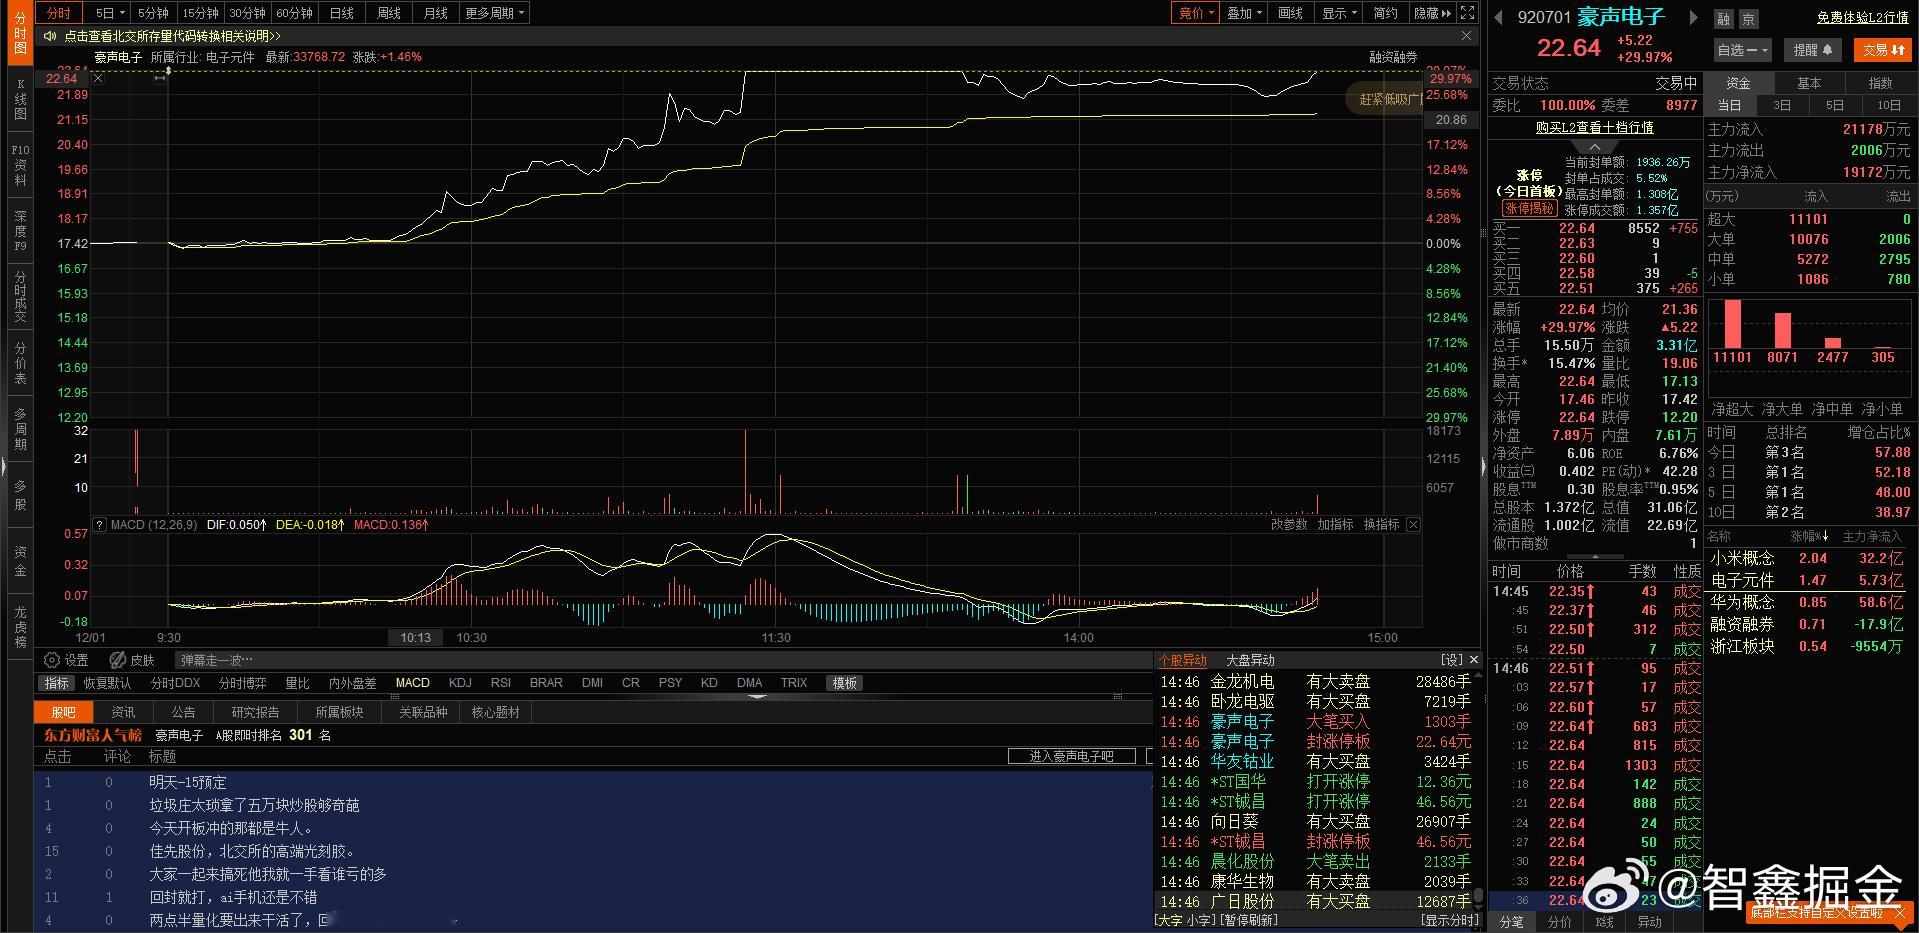Open 设 settings of 个股异动
This screenshot has width=1919, height=933.
1451,660
